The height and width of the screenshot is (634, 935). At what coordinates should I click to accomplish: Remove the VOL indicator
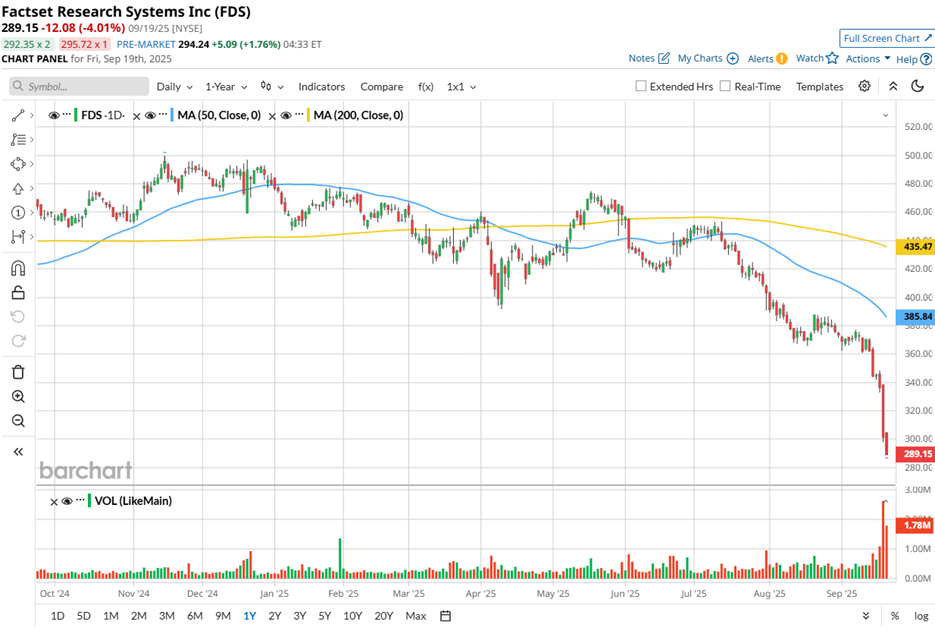[x=54, y=502]
